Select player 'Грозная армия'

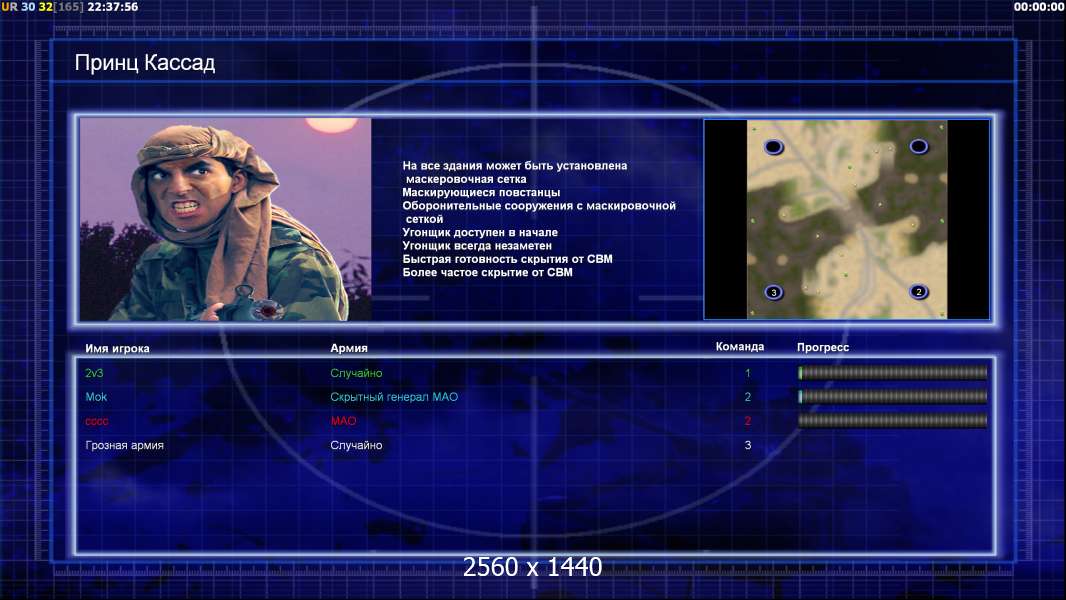point(124,445)
